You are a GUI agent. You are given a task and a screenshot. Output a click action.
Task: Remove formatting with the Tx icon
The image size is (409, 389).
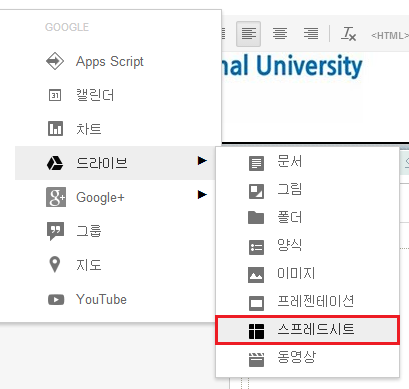348,34
